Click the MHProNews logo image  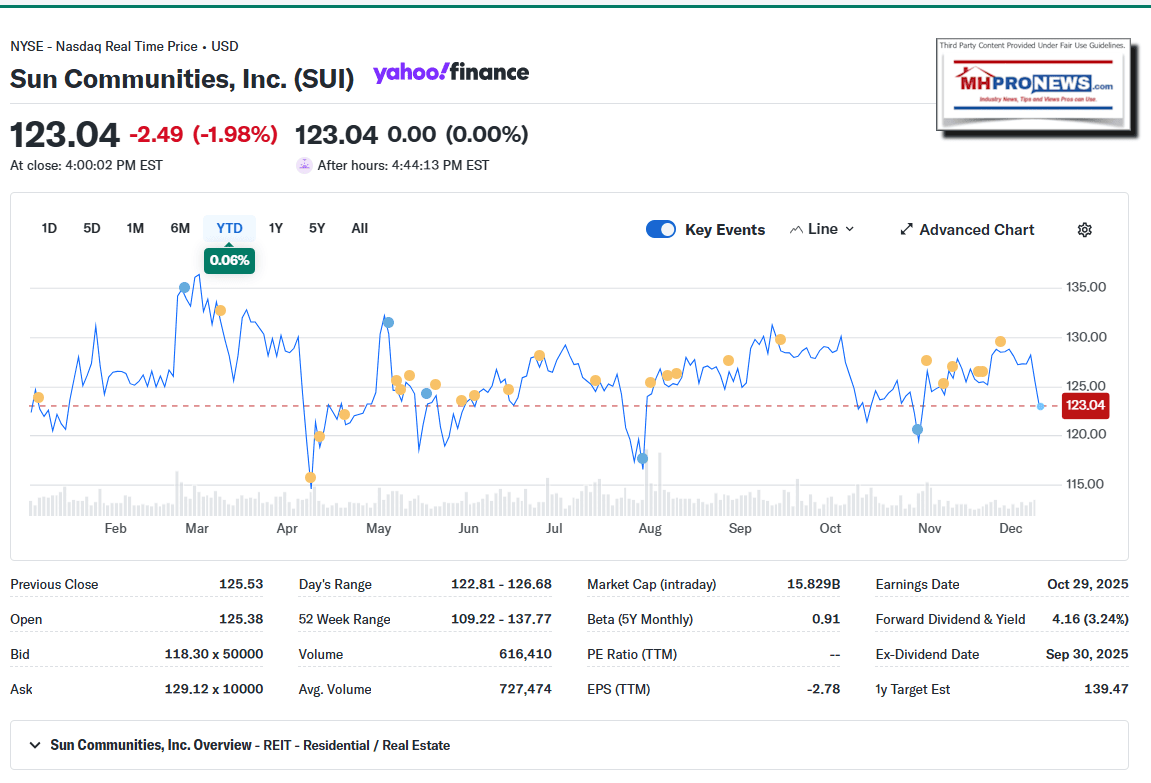1034,84
